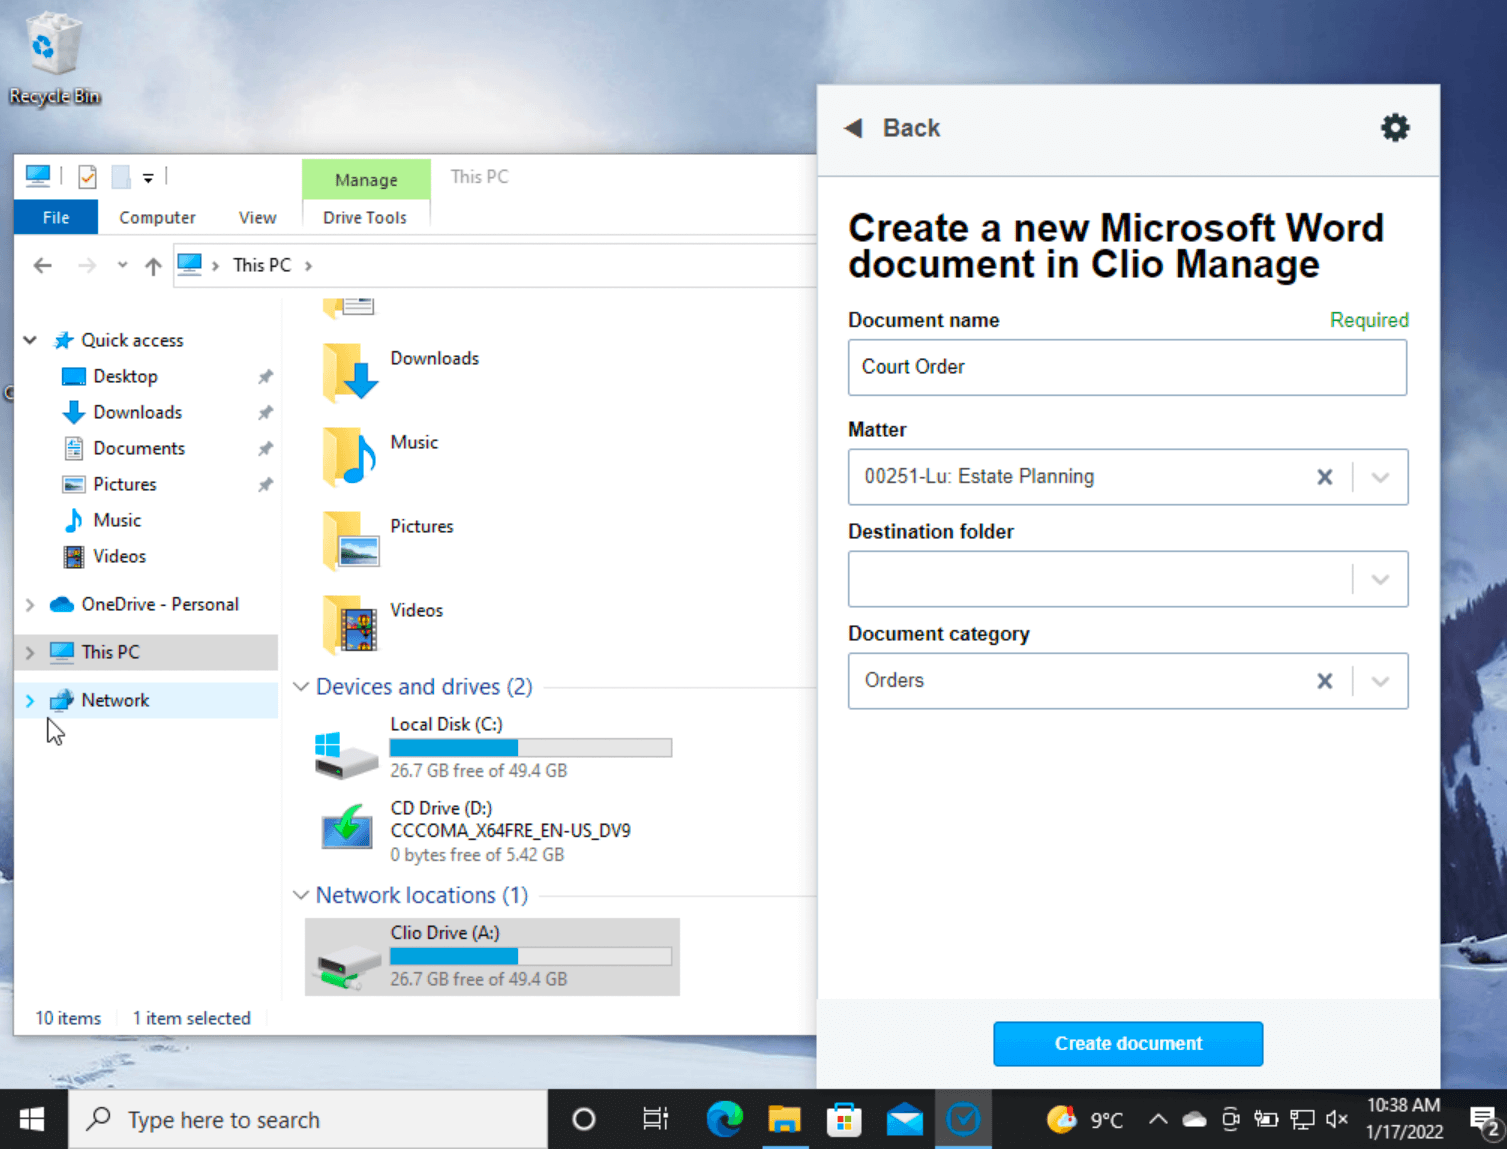
Task: Click the muted volume tray icon
Action: 1337,1119
